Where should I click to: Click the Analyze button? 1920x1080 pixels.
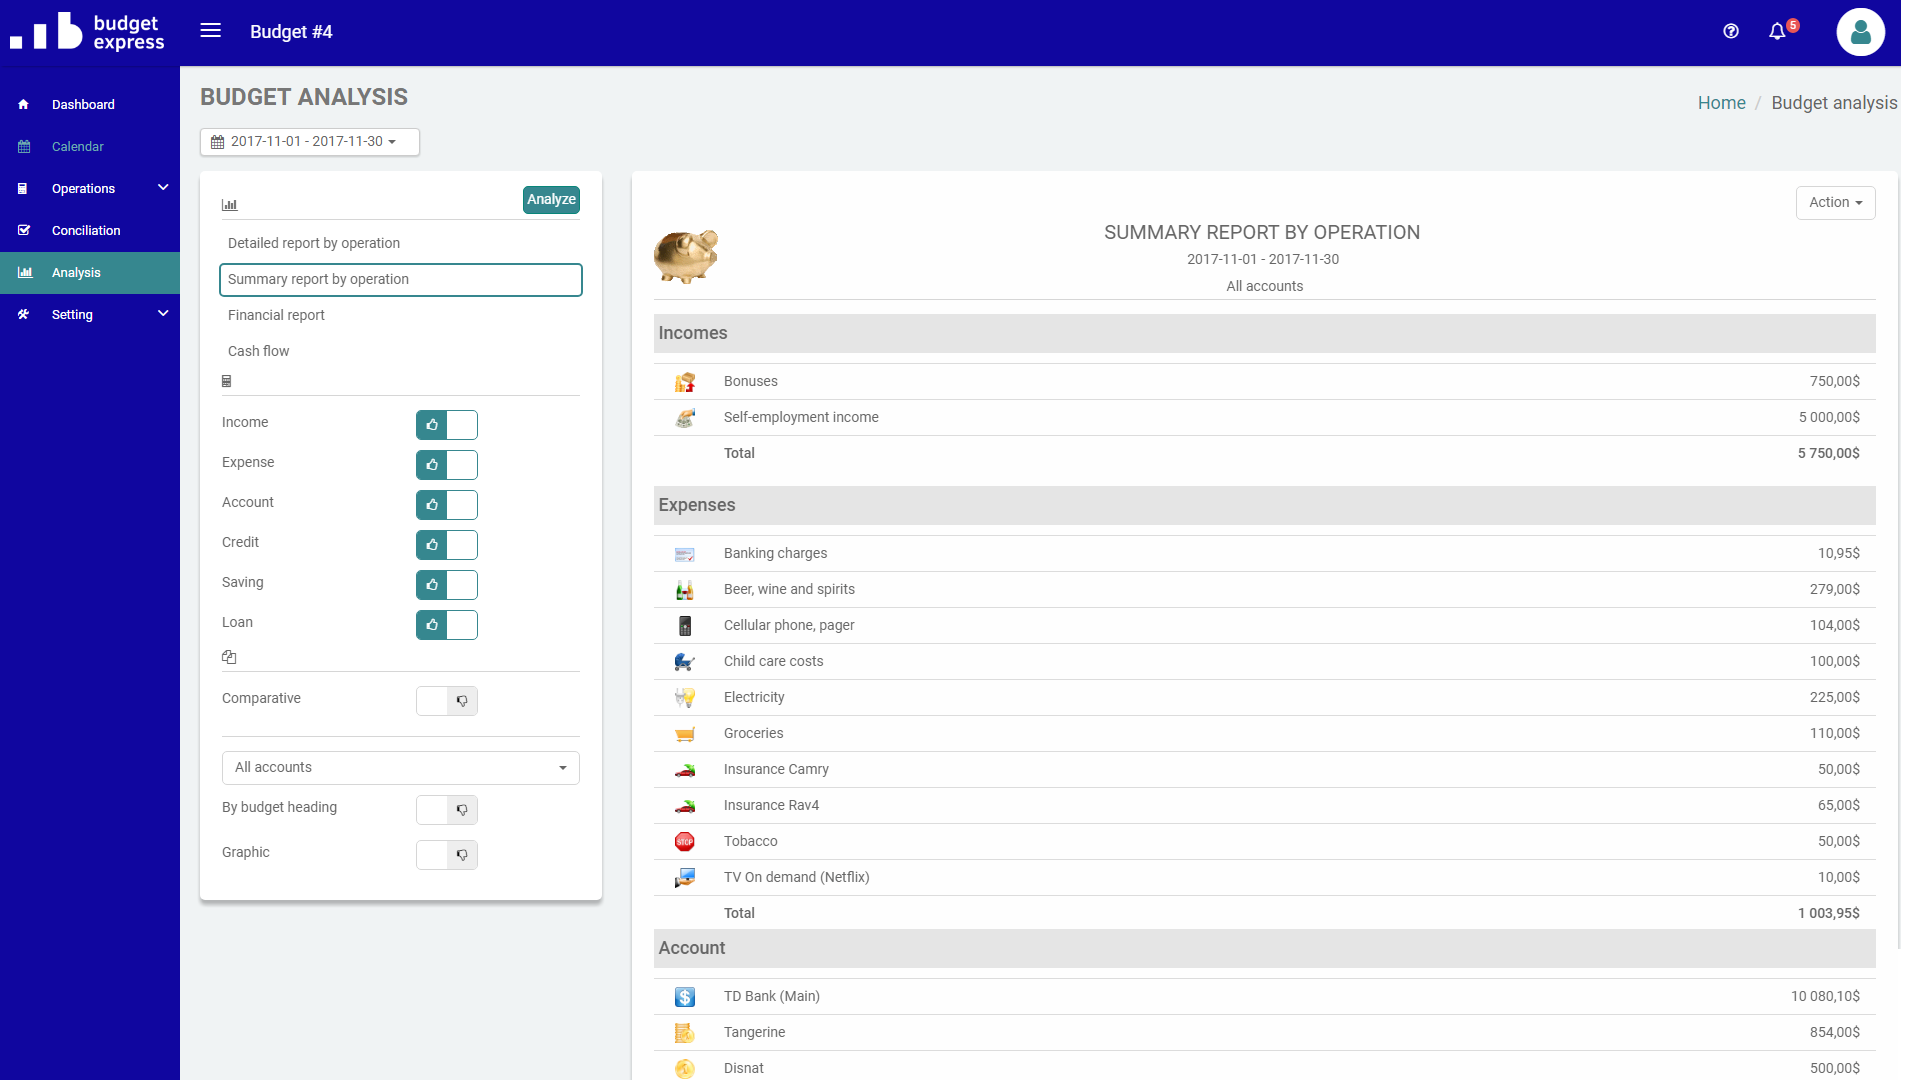(x=551, y=198)
